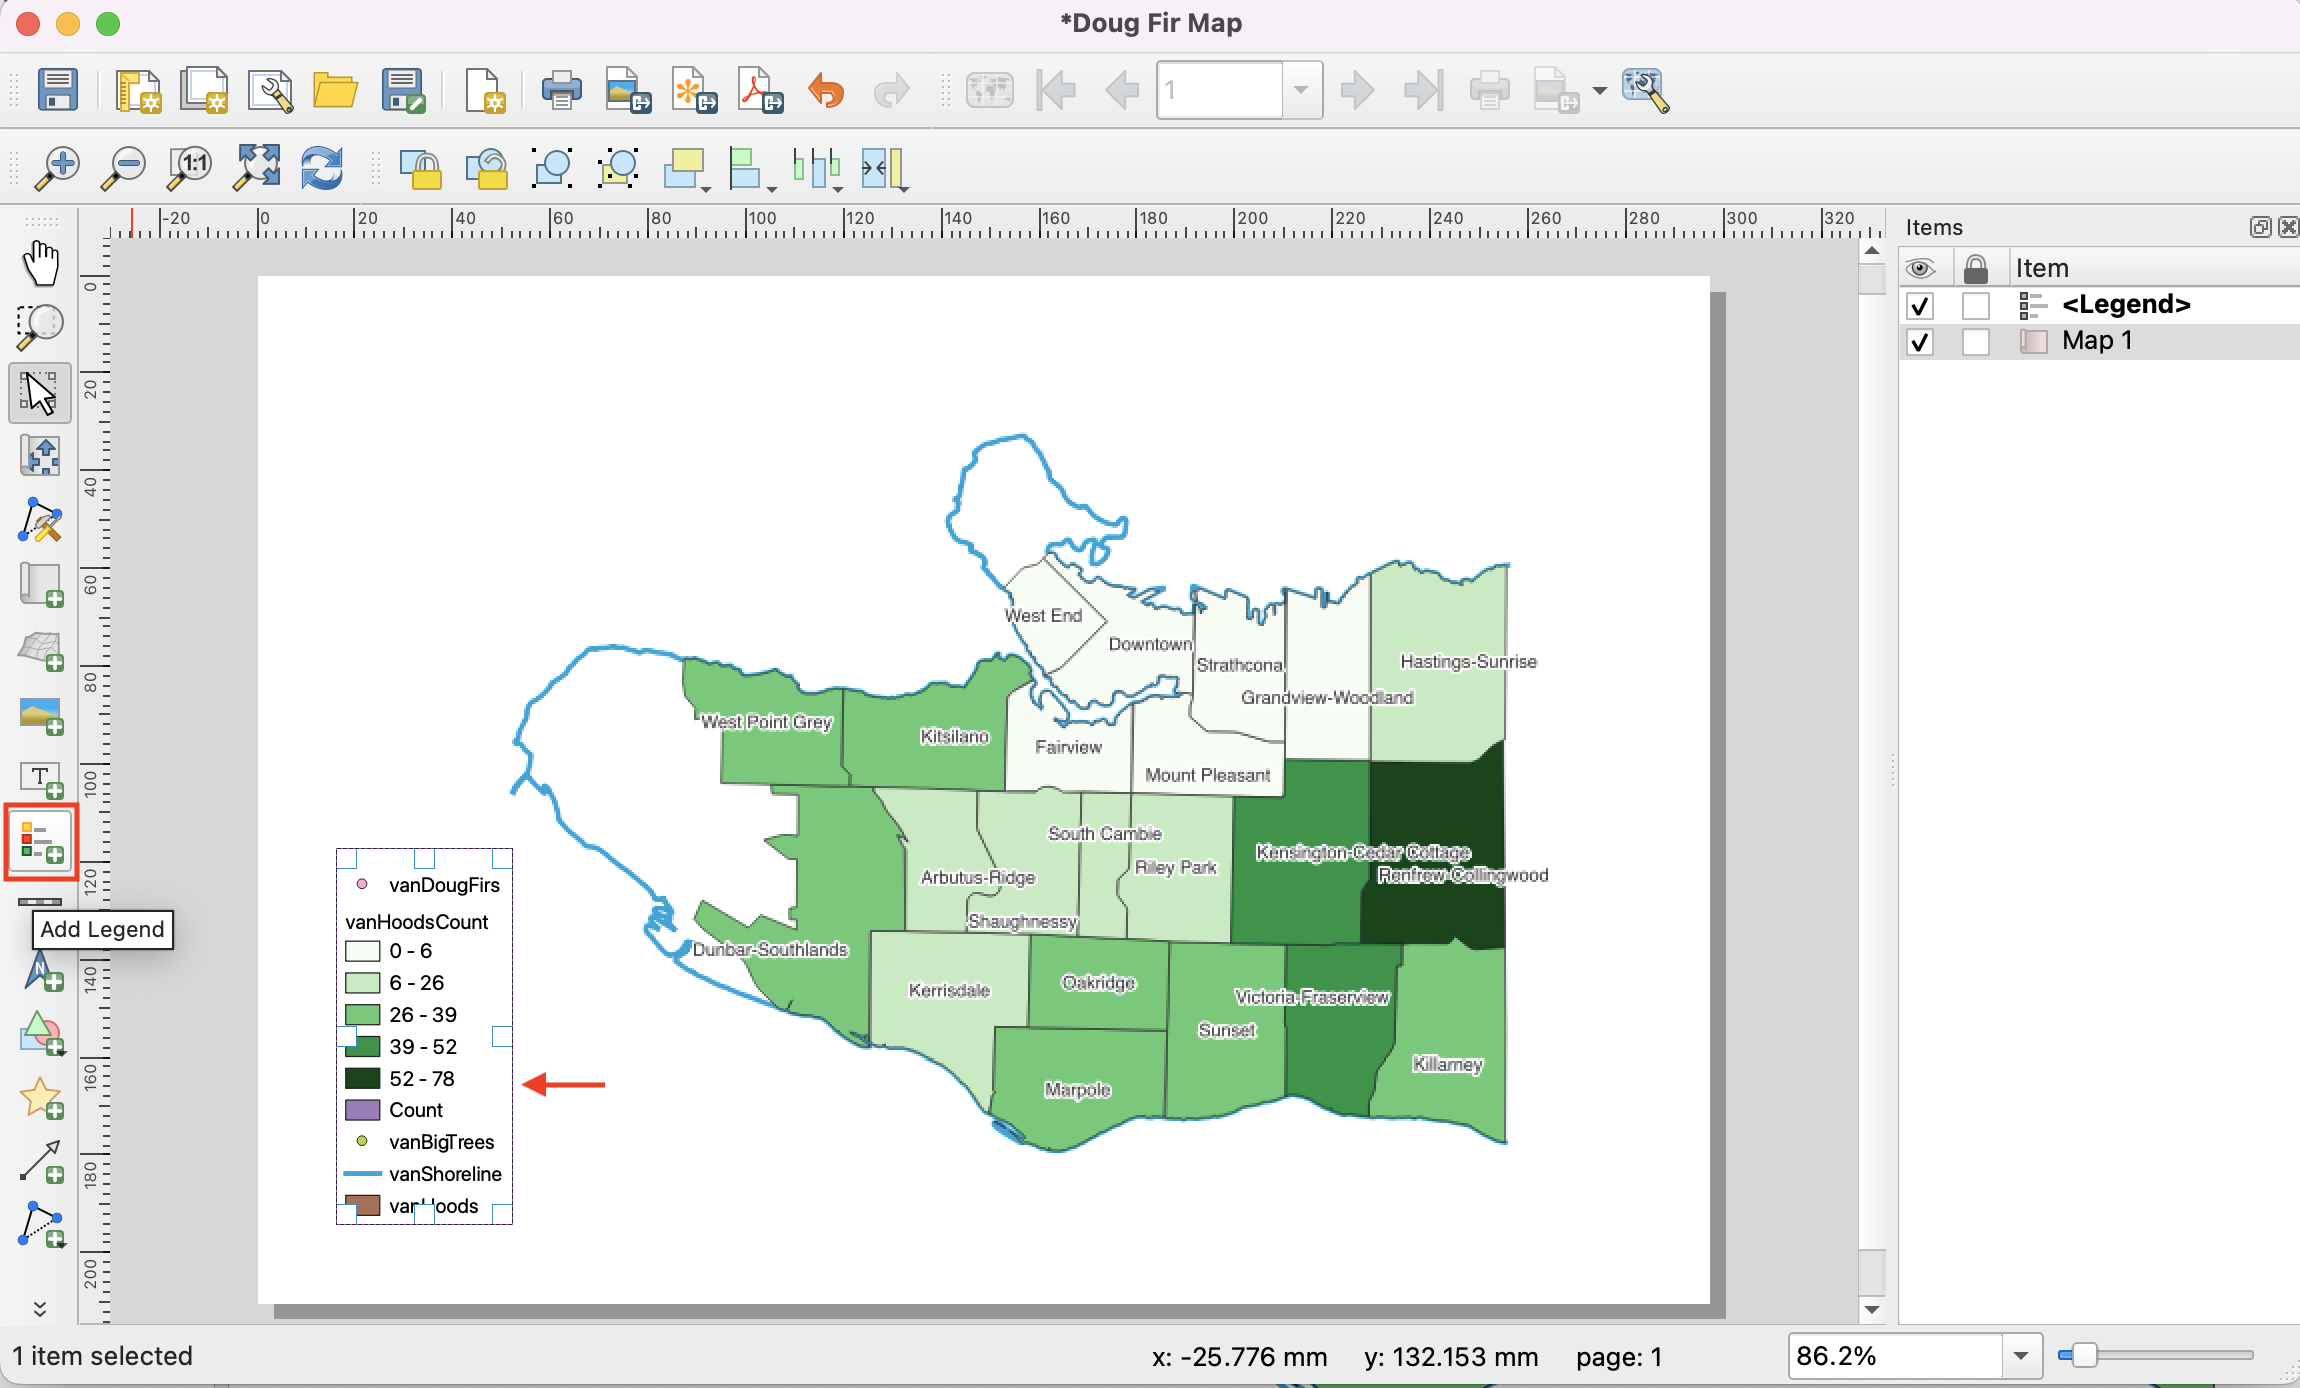The height and width of the screenshot is (1388, 2300).
Task: Click the Save Project icon
Action: click(x=57, y=90)
